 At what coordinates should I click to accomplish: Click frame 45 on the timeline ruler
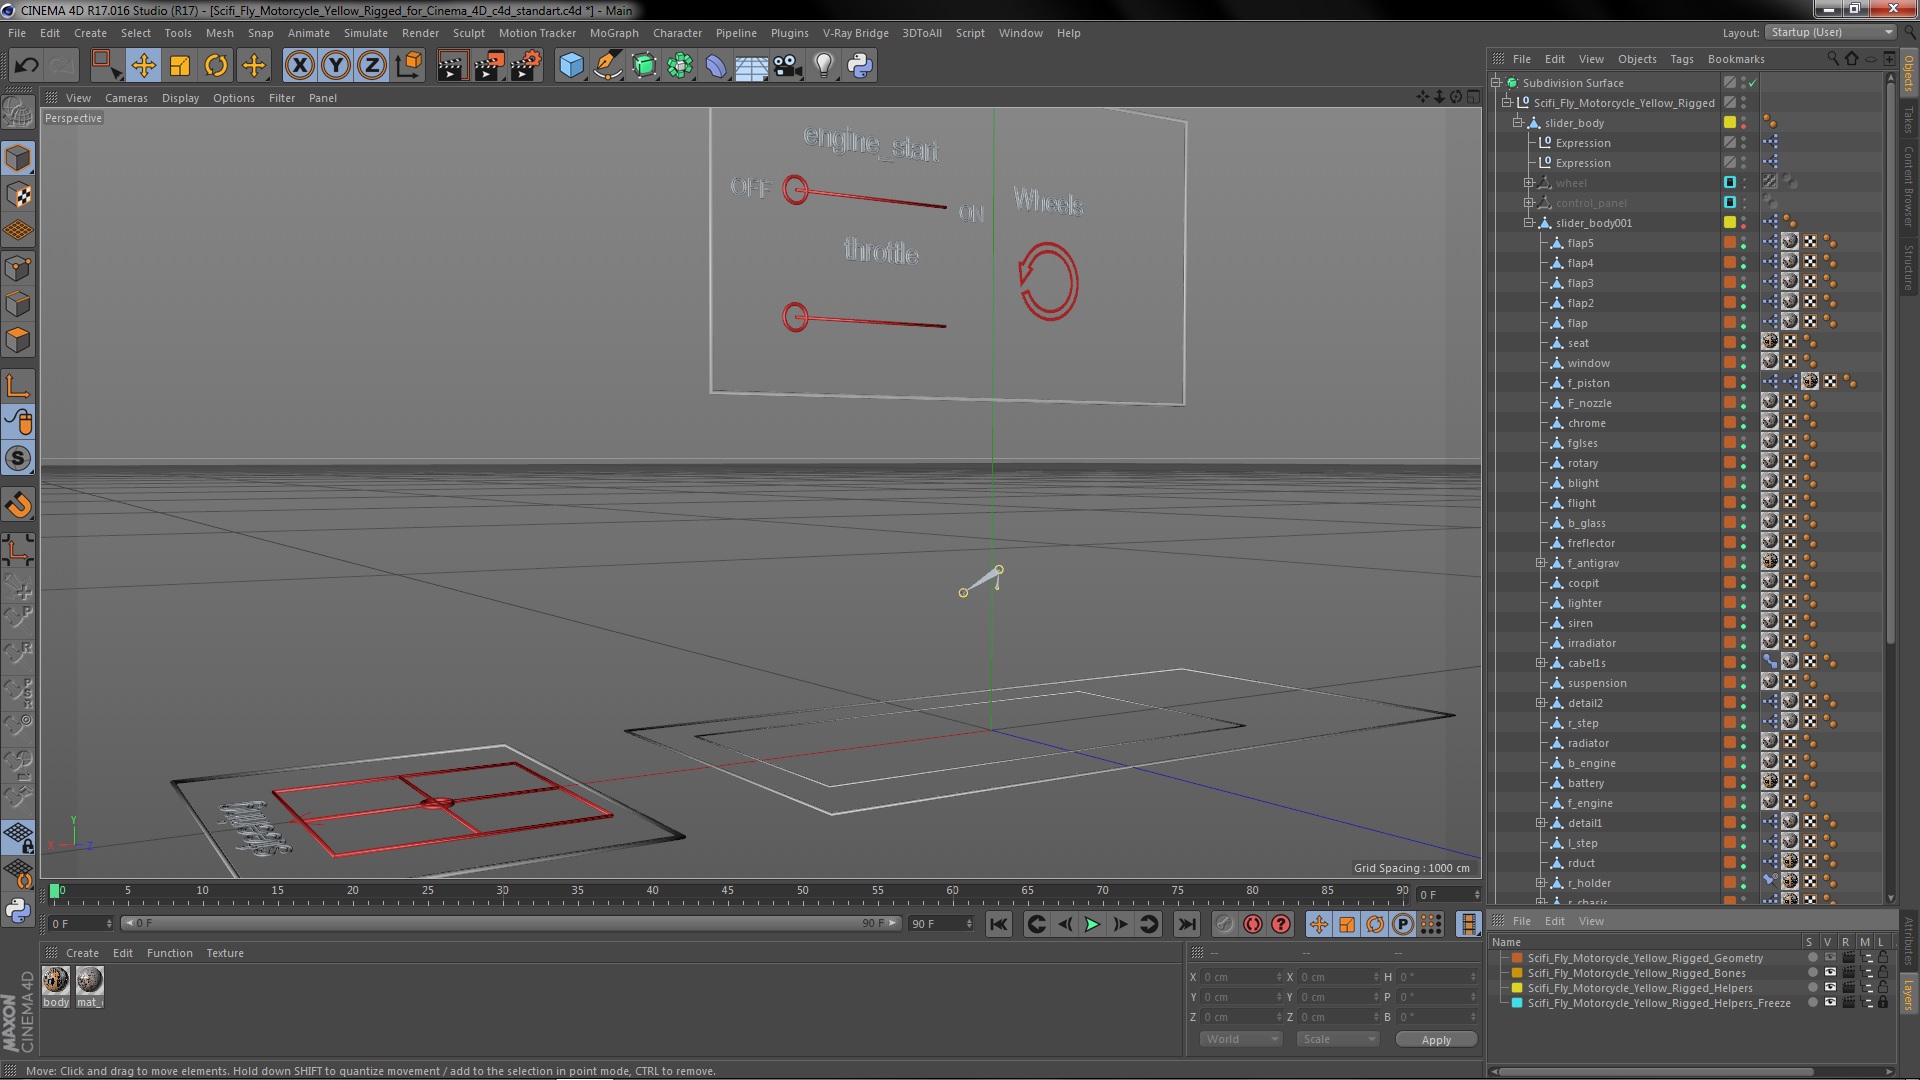coord(727,890)
